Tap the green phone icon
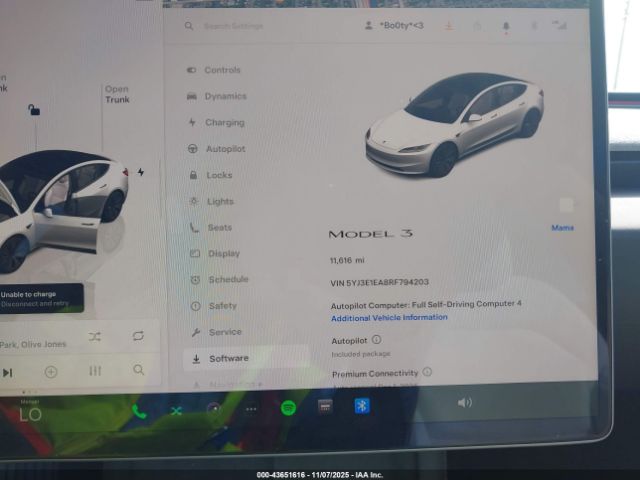Viewport: 640px width, 480px height. 139,410
